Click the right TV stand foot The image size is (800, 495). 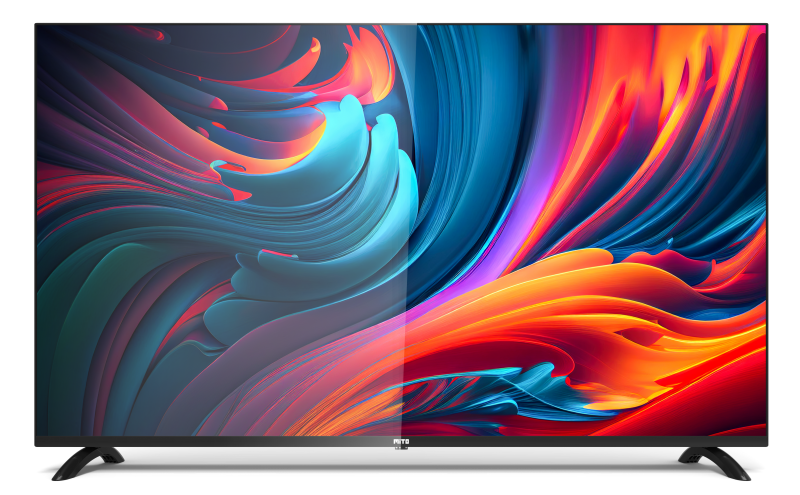713,461
